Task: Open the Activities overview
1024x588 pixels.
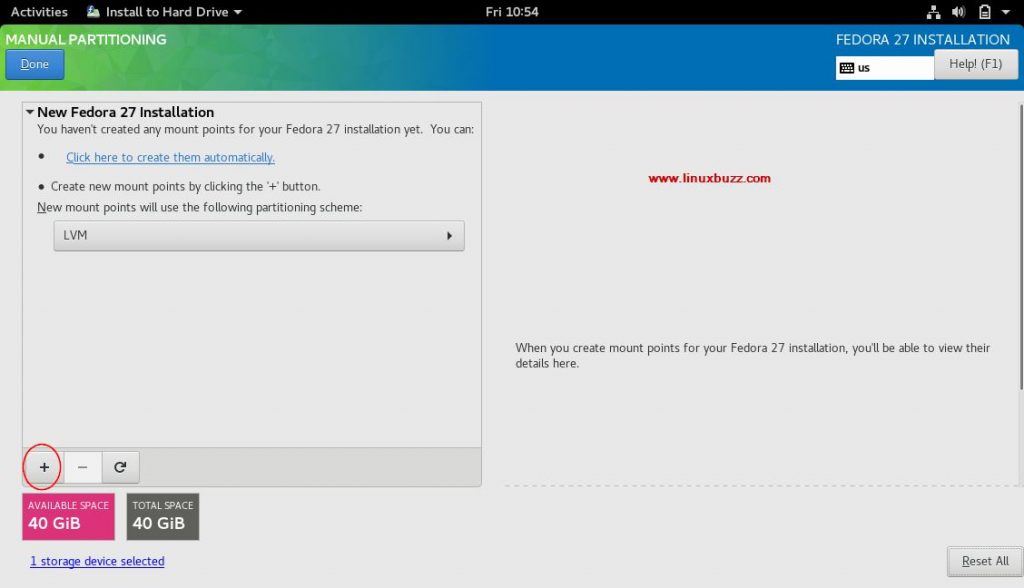Action: pos(39,12)
